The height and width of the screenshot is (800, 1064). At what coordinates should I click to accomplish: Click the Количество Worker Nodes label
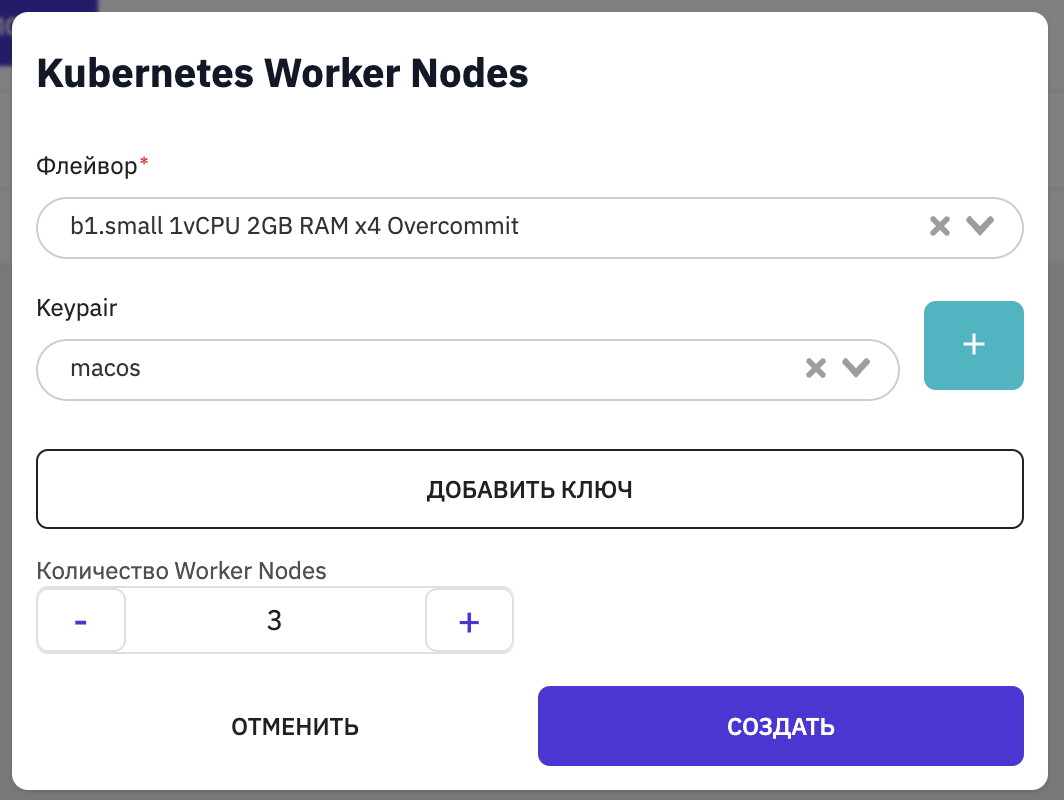coord(181,571)
